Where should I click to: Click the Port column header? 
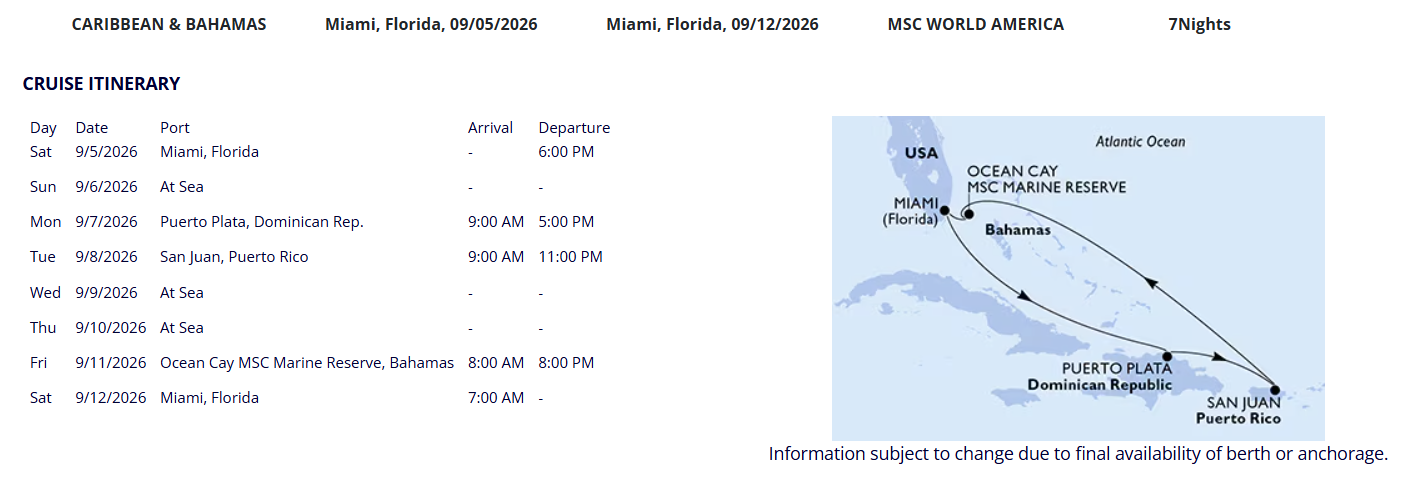174,128
